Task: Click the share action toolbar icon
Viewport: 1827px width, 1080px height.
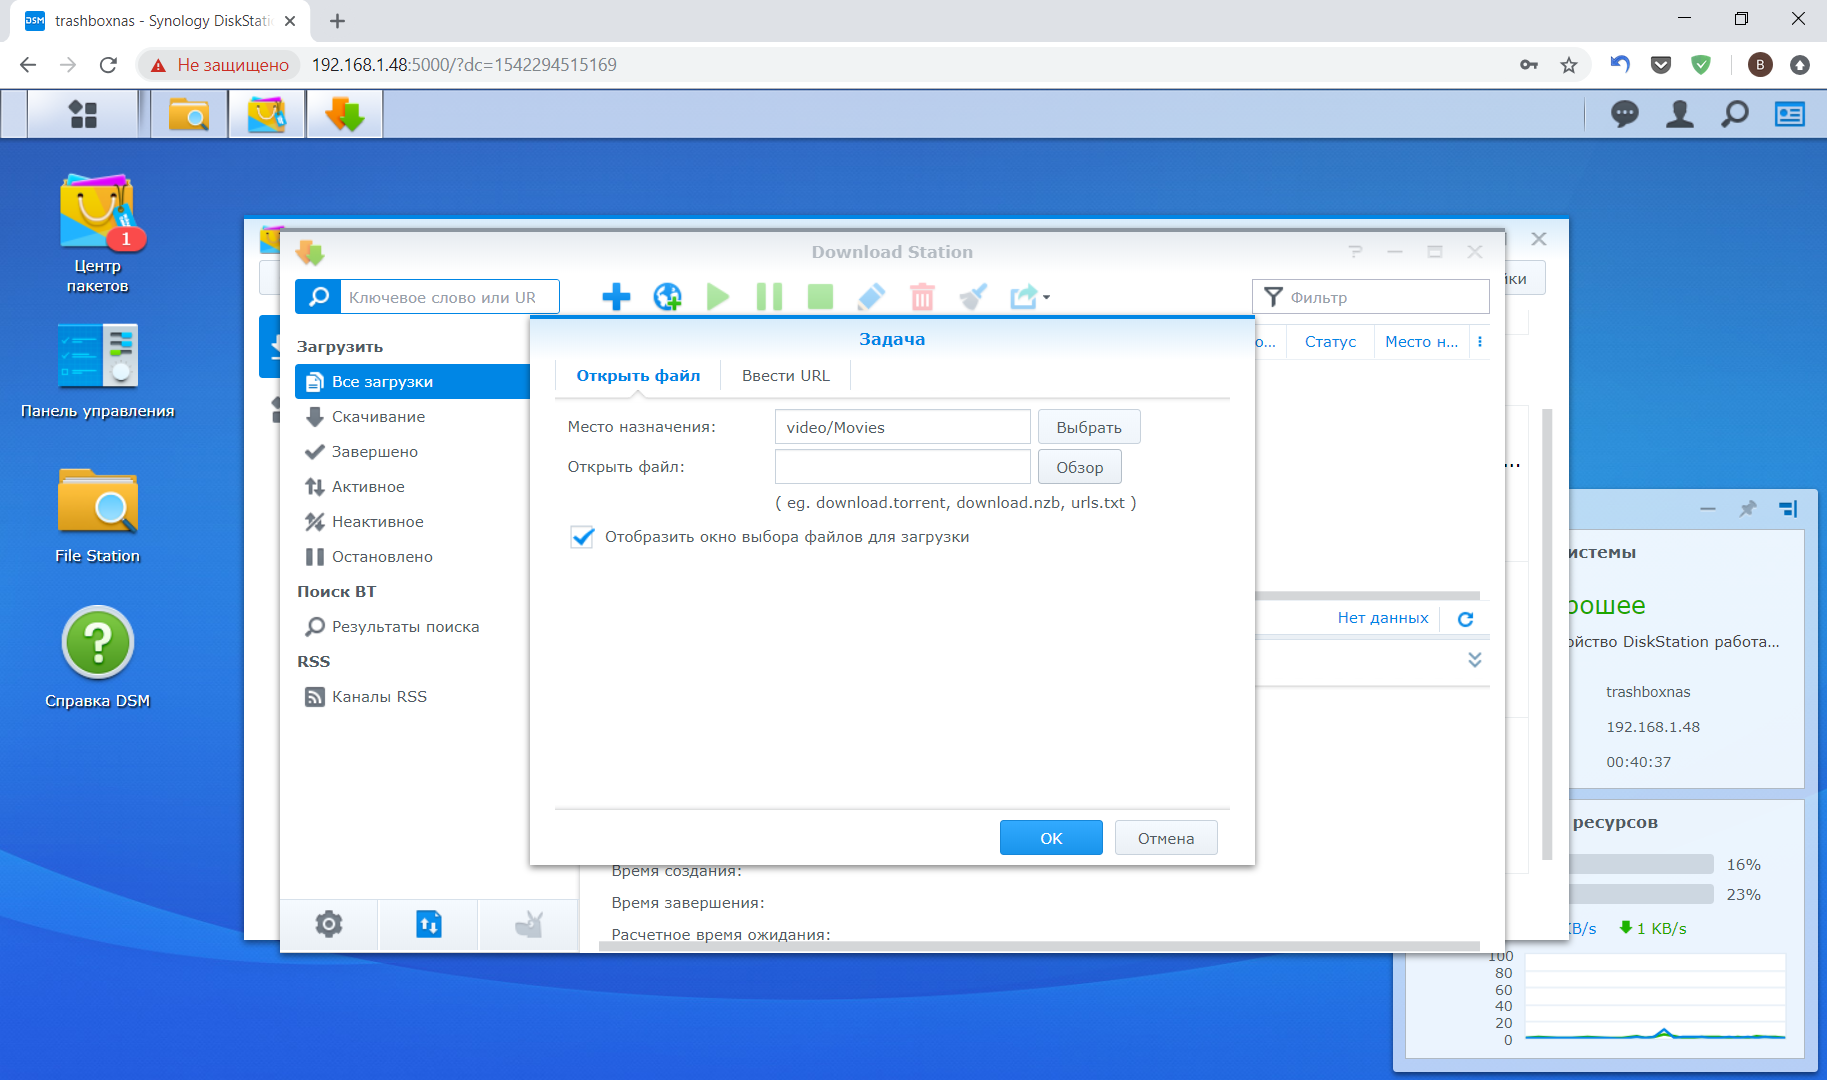Action: (1029, 297)
